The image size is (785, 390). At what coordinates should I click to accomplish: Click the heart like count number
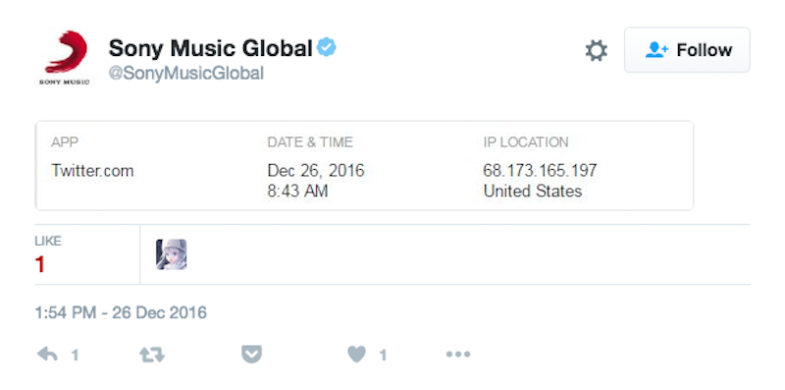tap(383, 355)
